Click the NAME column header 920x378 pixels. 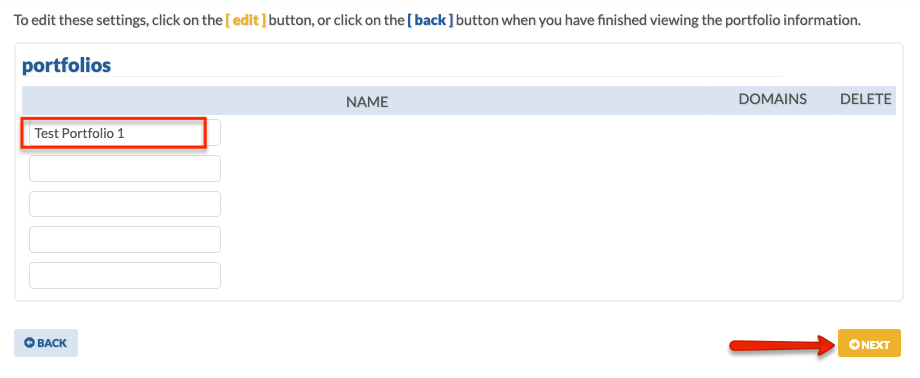367,102
